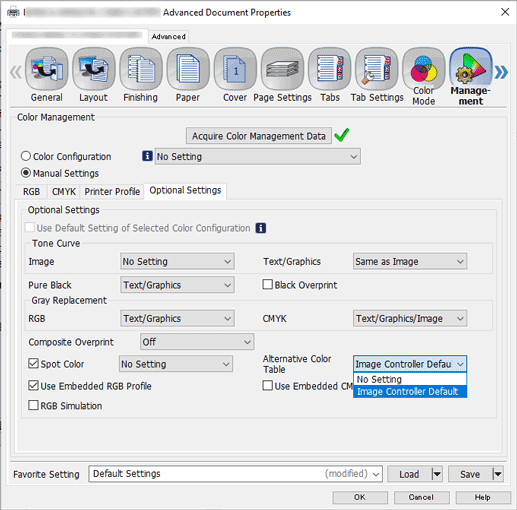
Task: Open the Pure Black dropdown
Action: (177, 285)
